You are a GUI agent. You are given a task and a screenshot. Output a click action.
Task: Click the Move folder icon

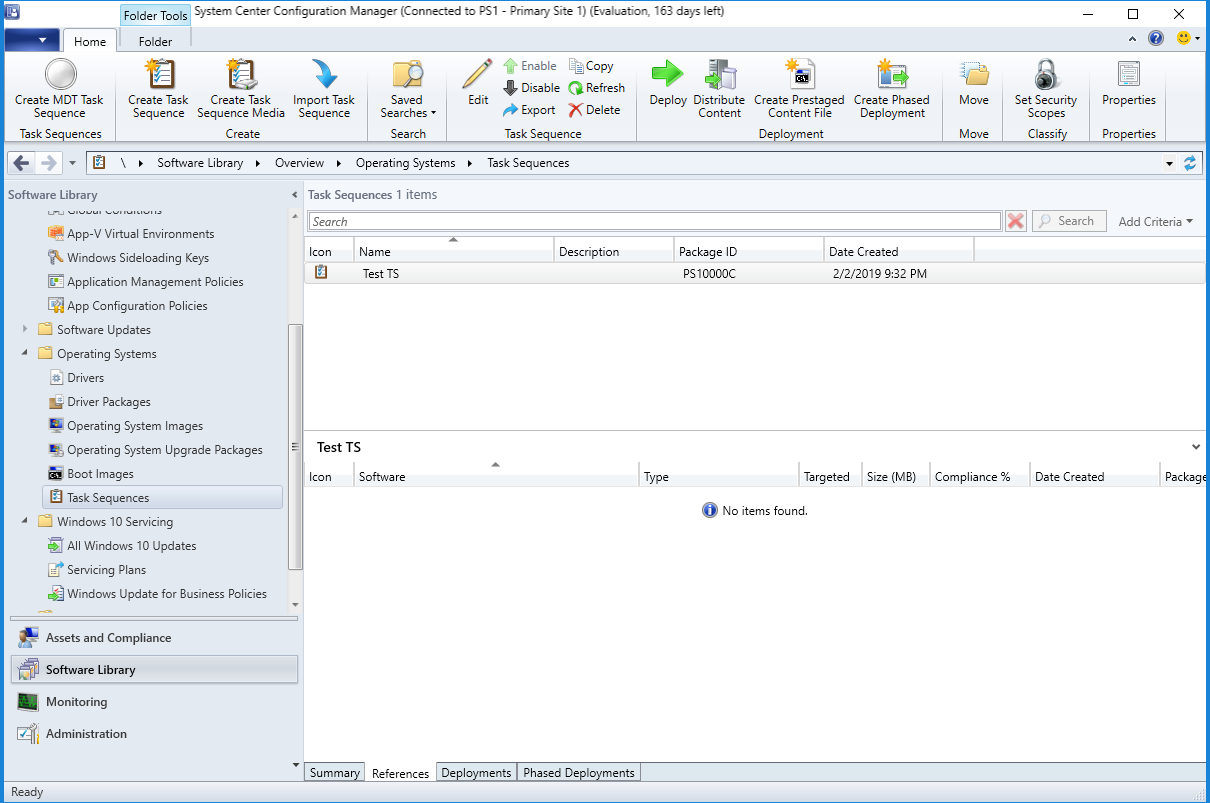(x=974, y=75)
